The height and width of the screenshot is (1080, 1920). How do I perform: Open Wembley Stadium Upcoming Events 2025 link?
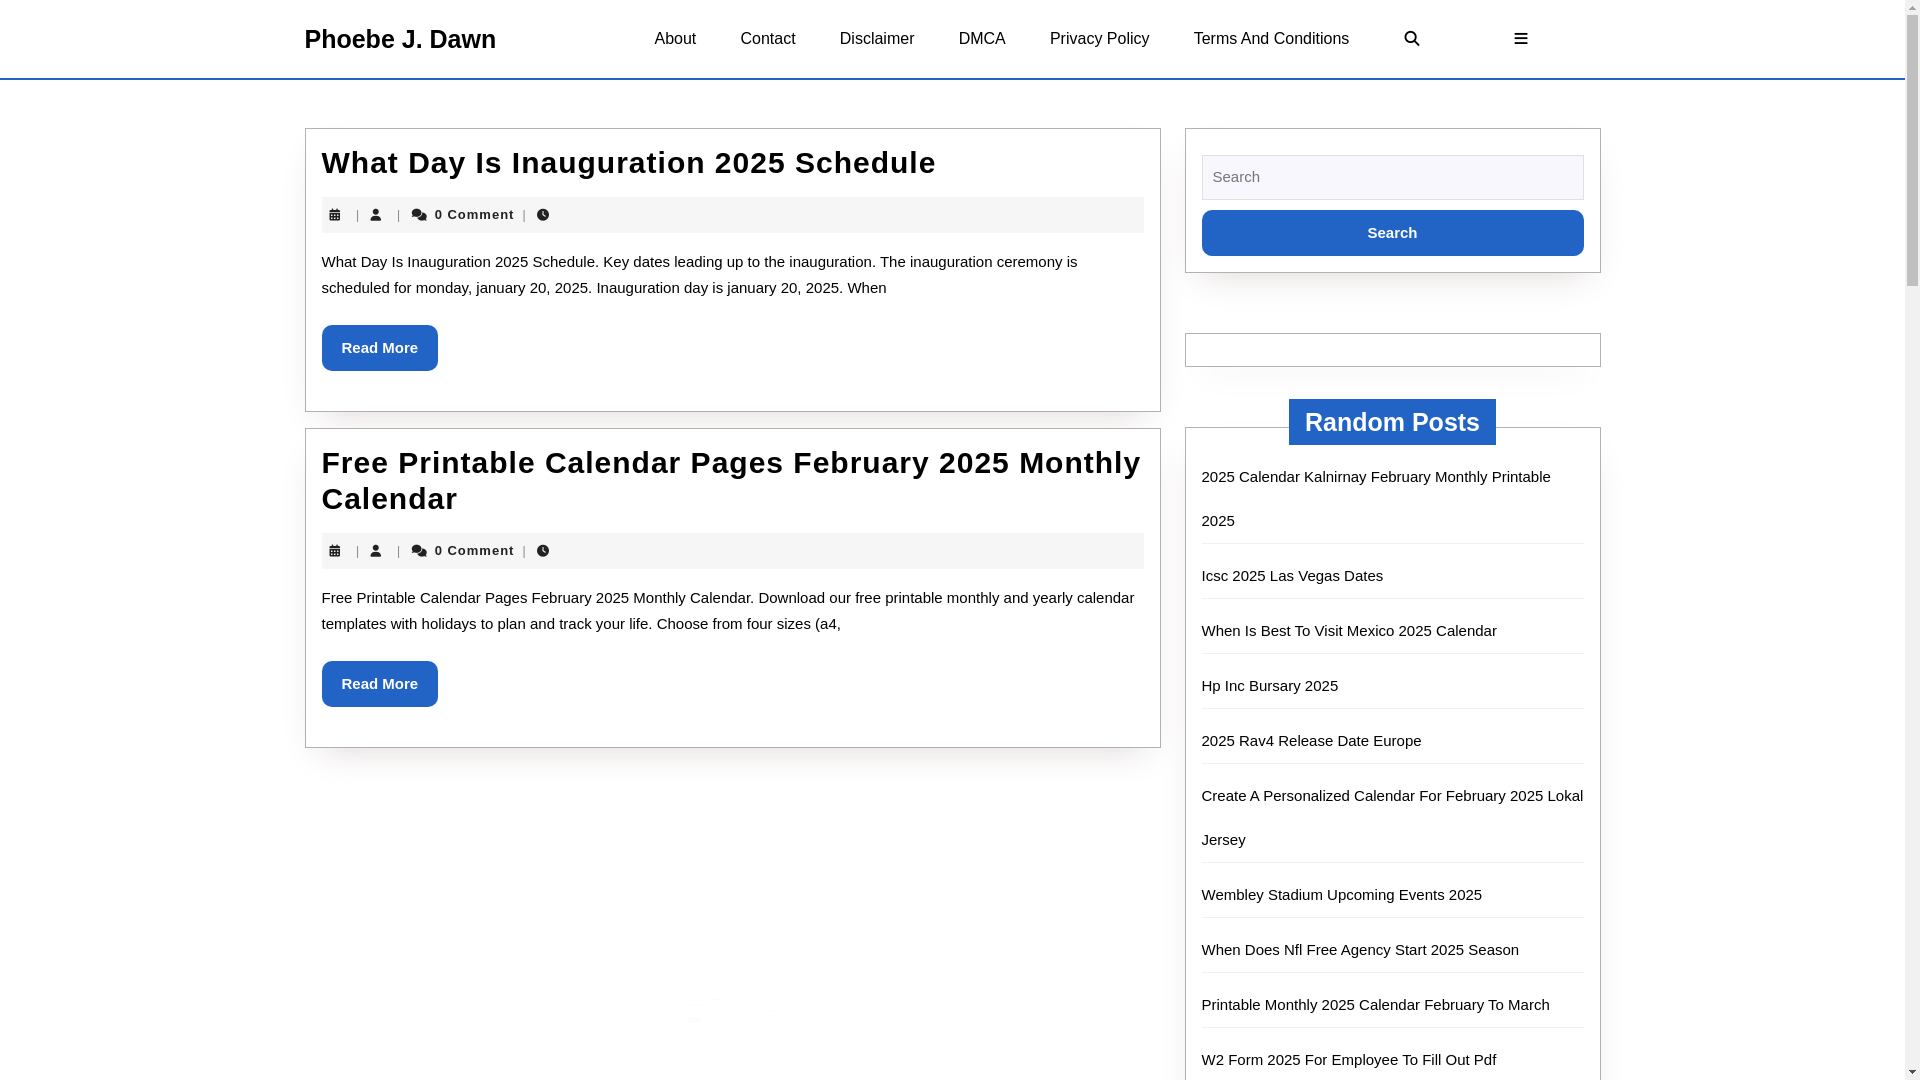click(1342, 895)
